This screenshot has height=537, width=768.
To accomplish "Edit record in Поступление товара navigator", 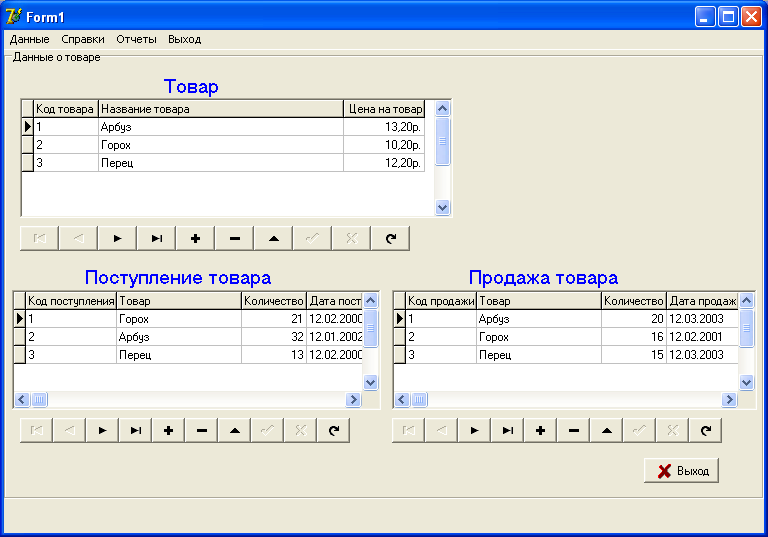I will click(x=235, y=431).
